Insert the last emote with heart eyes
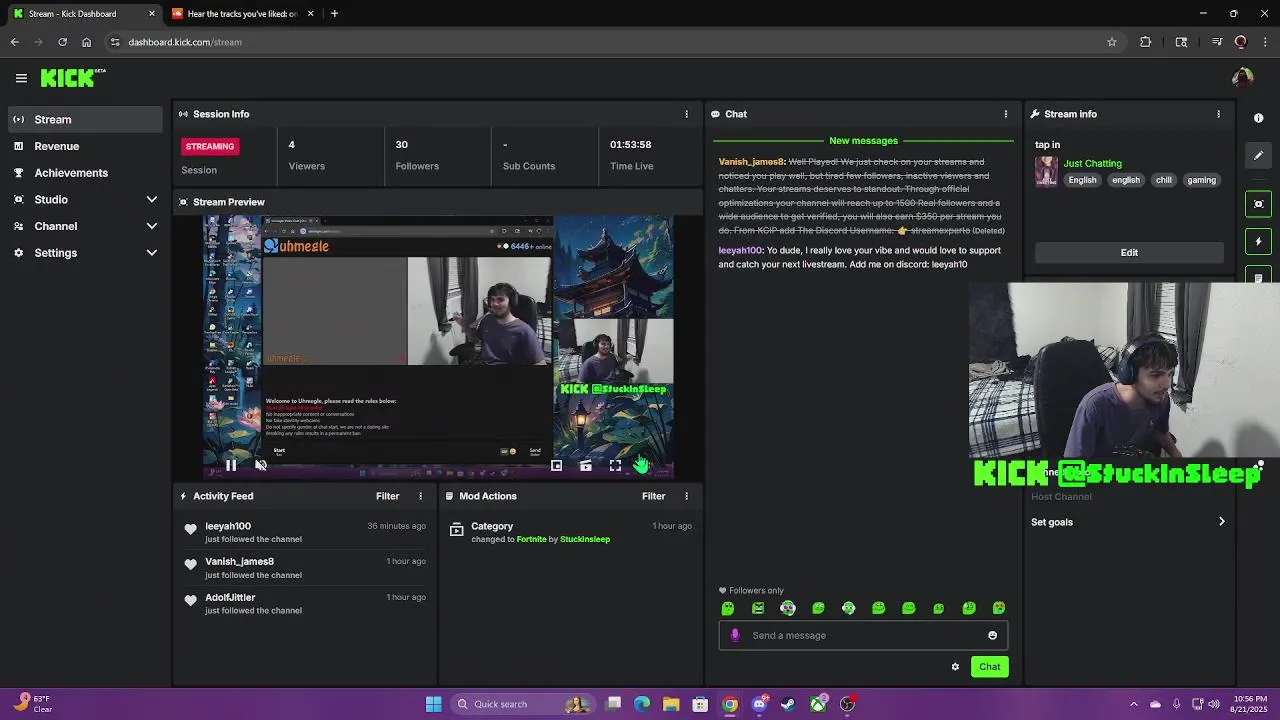Screen dimensions: 1280x720 point(999,608)
